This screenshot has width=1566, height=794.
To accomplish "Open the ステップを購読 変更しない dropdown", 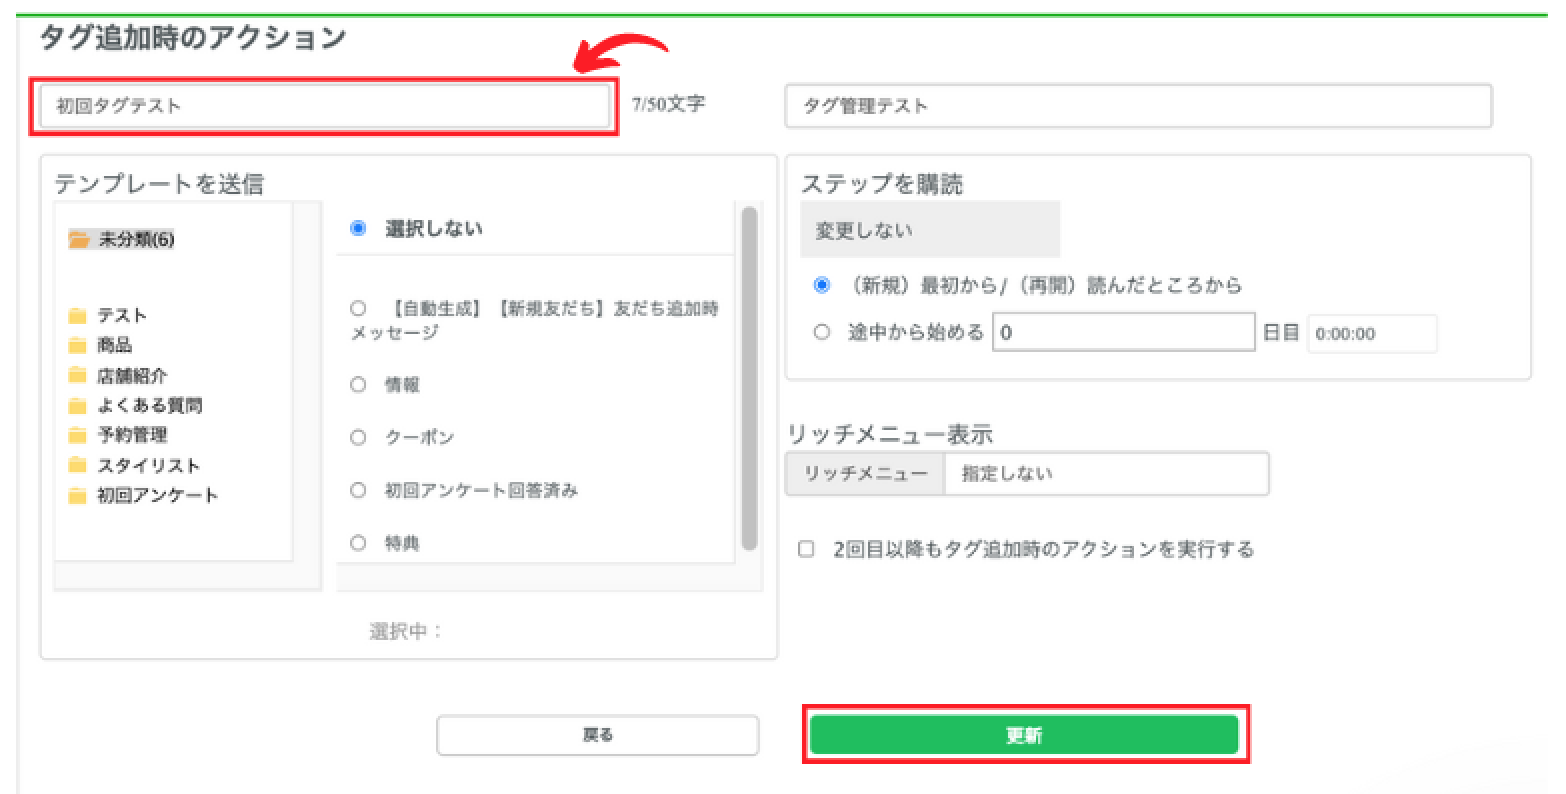I will click(930, 229).
